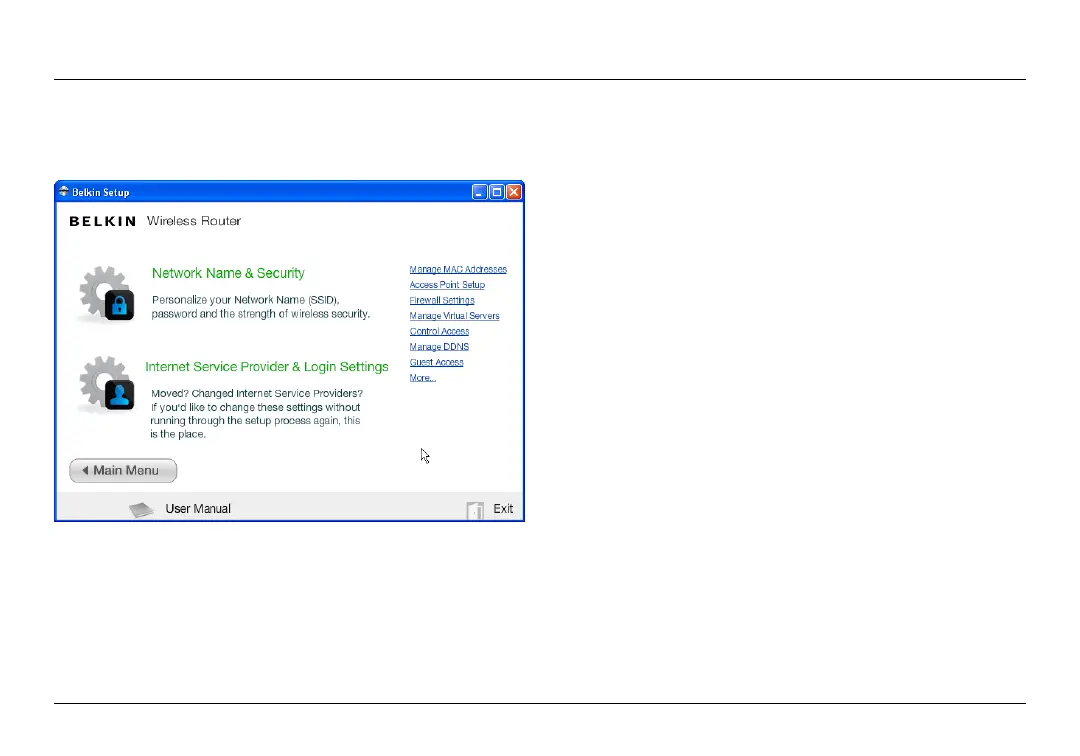Close the Belkin Setup window

[514, 192]
